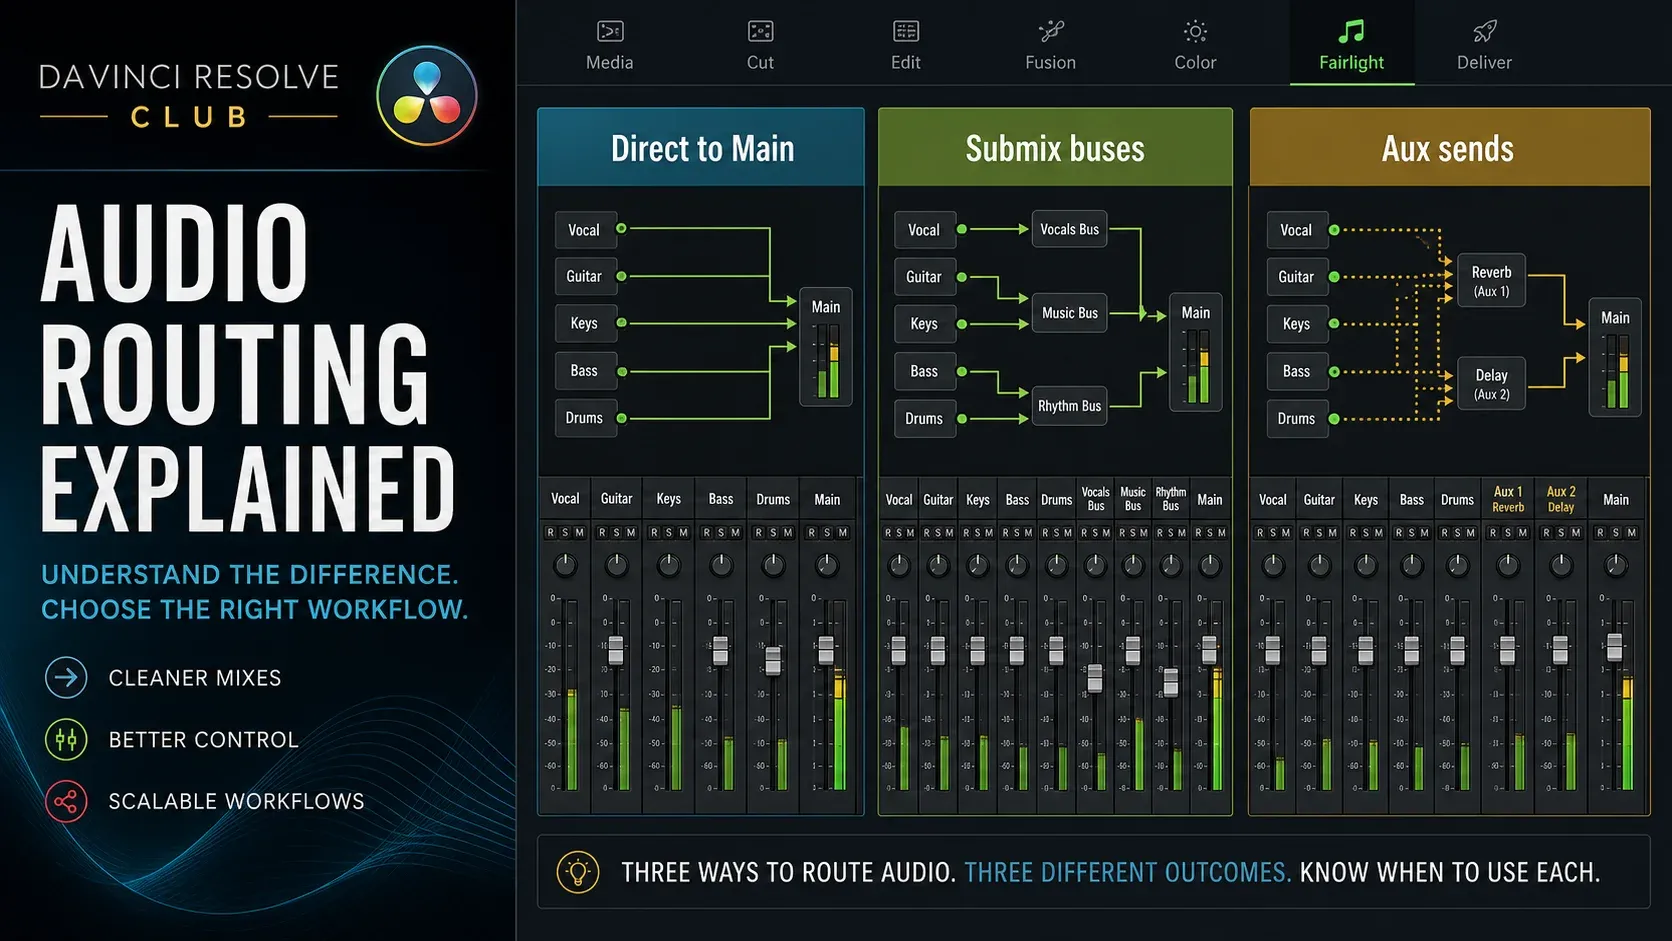Select the Aux sends panel header
Screen dimensions: 1672x941
[1449, 148]
